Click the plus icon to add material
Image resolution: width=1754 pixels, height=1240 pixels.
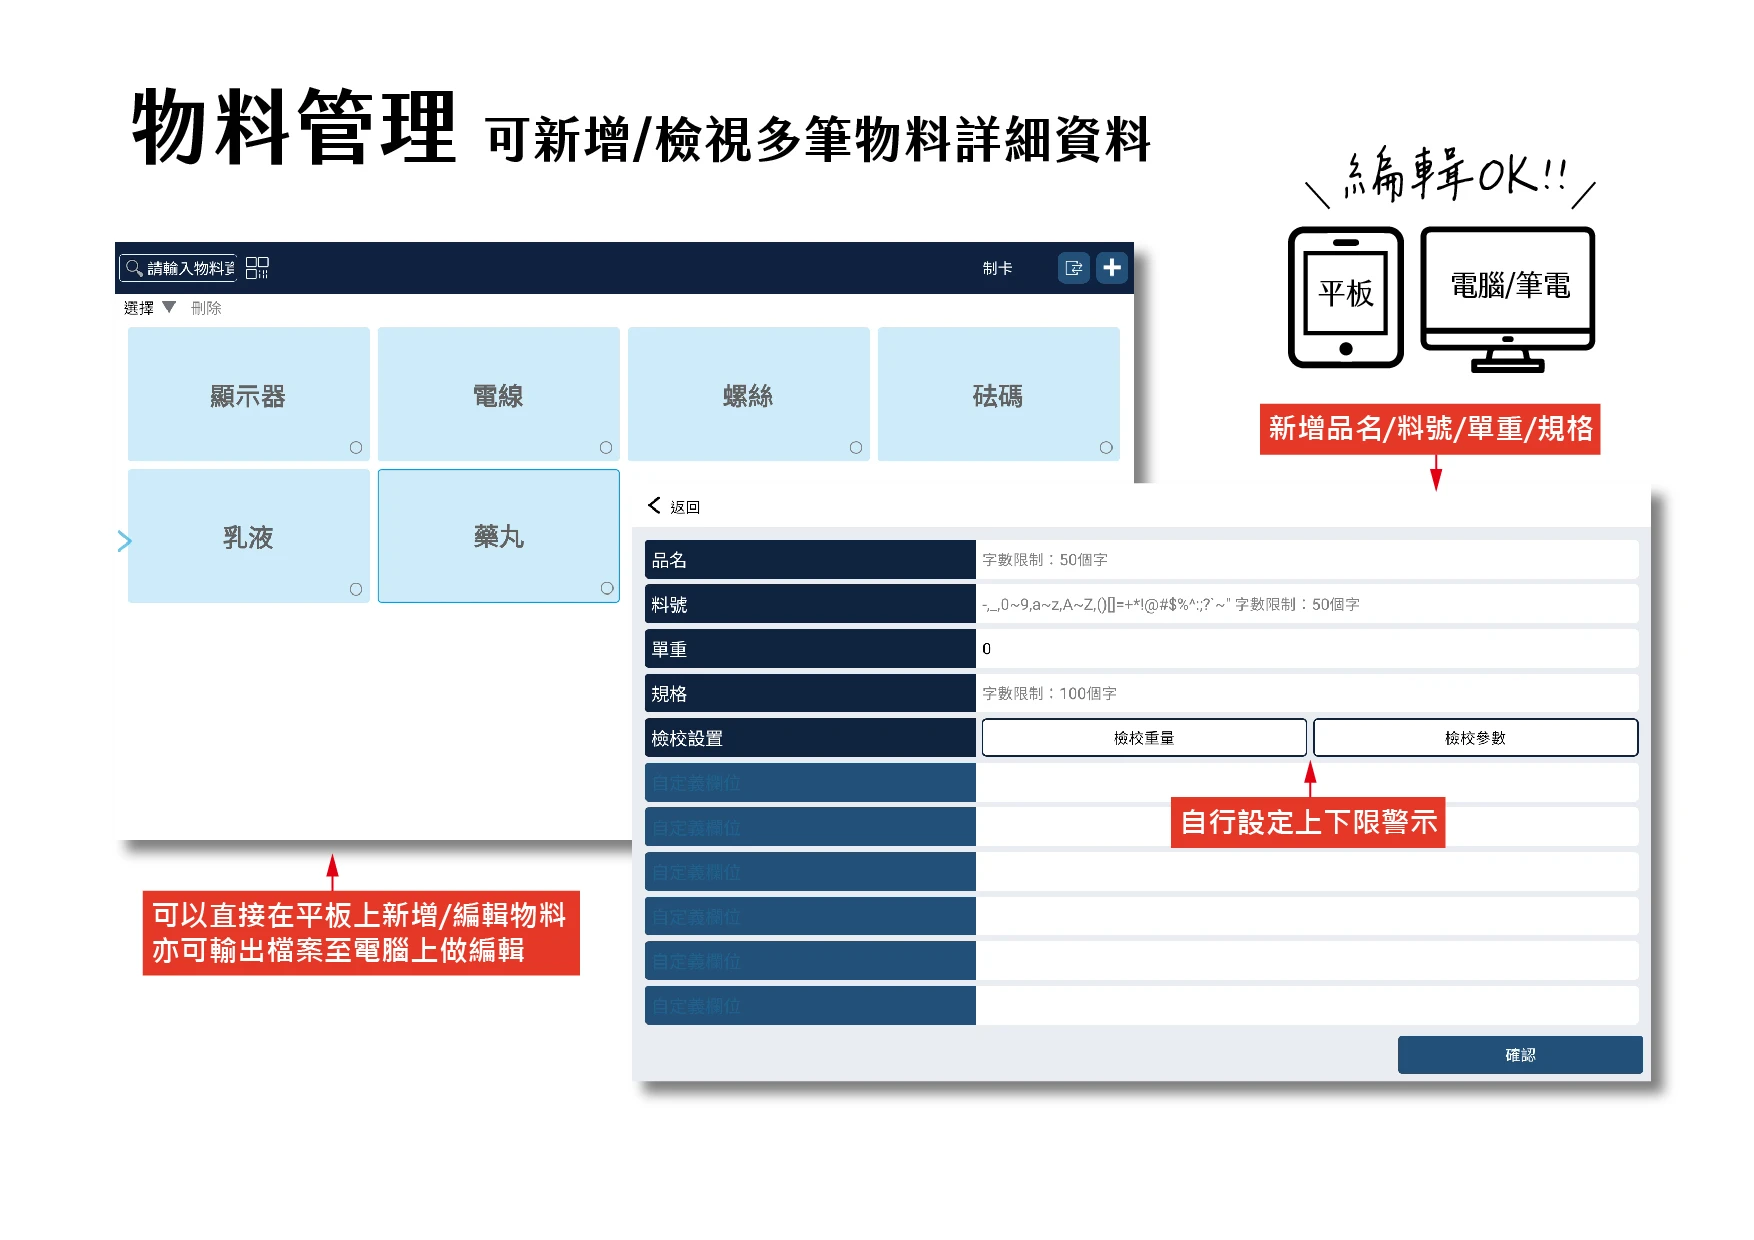coord(1112,268)
